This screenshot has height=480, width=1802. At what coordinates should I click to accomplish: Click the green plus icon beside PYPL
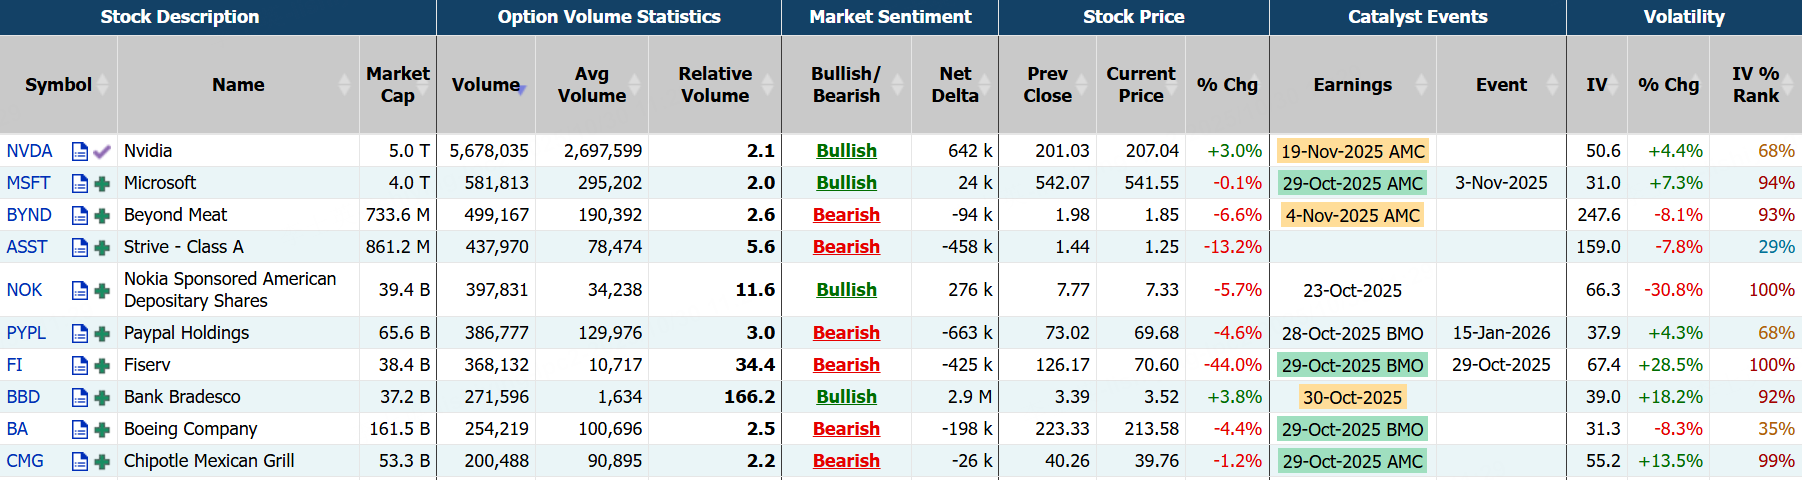coord(102,334)
